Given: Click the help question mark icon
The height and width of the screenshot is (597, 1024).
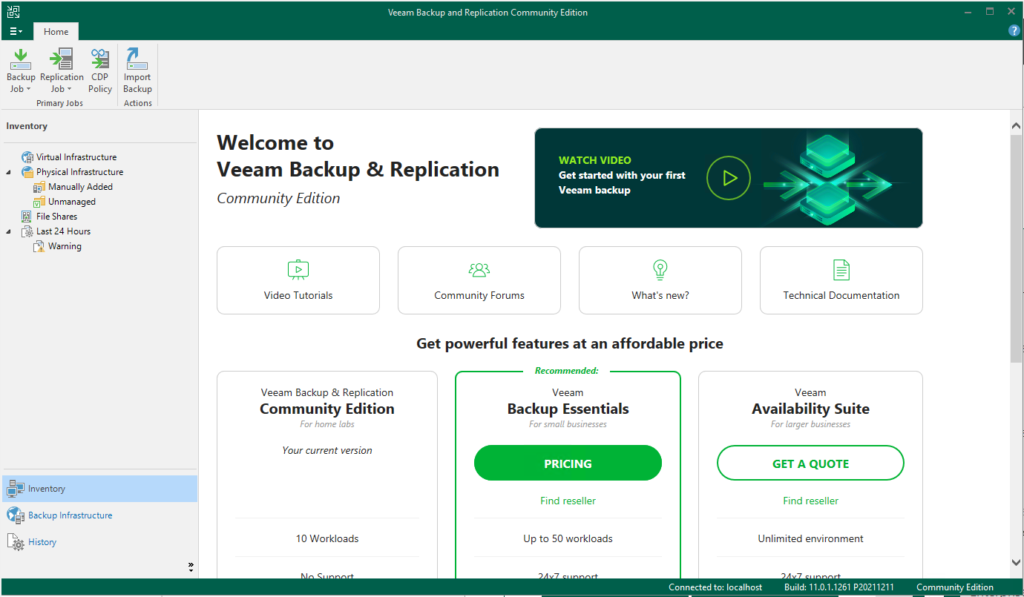Looking at the screenshot, I should pyautogui.click(x=1014, y=31).
